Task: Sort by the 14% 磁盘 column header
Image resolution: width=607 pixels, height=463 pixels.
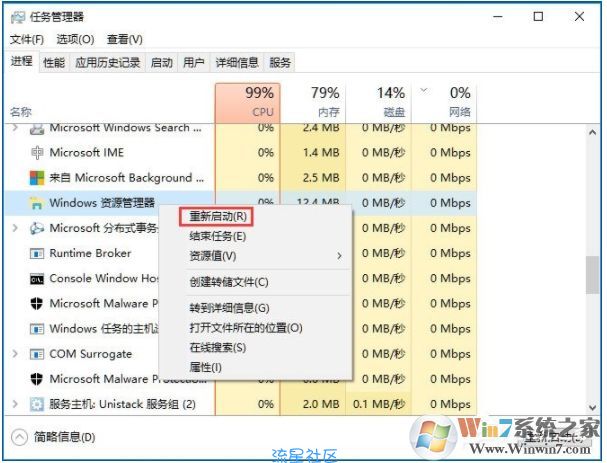Action: pyautogui.click(x=378, y=103)
